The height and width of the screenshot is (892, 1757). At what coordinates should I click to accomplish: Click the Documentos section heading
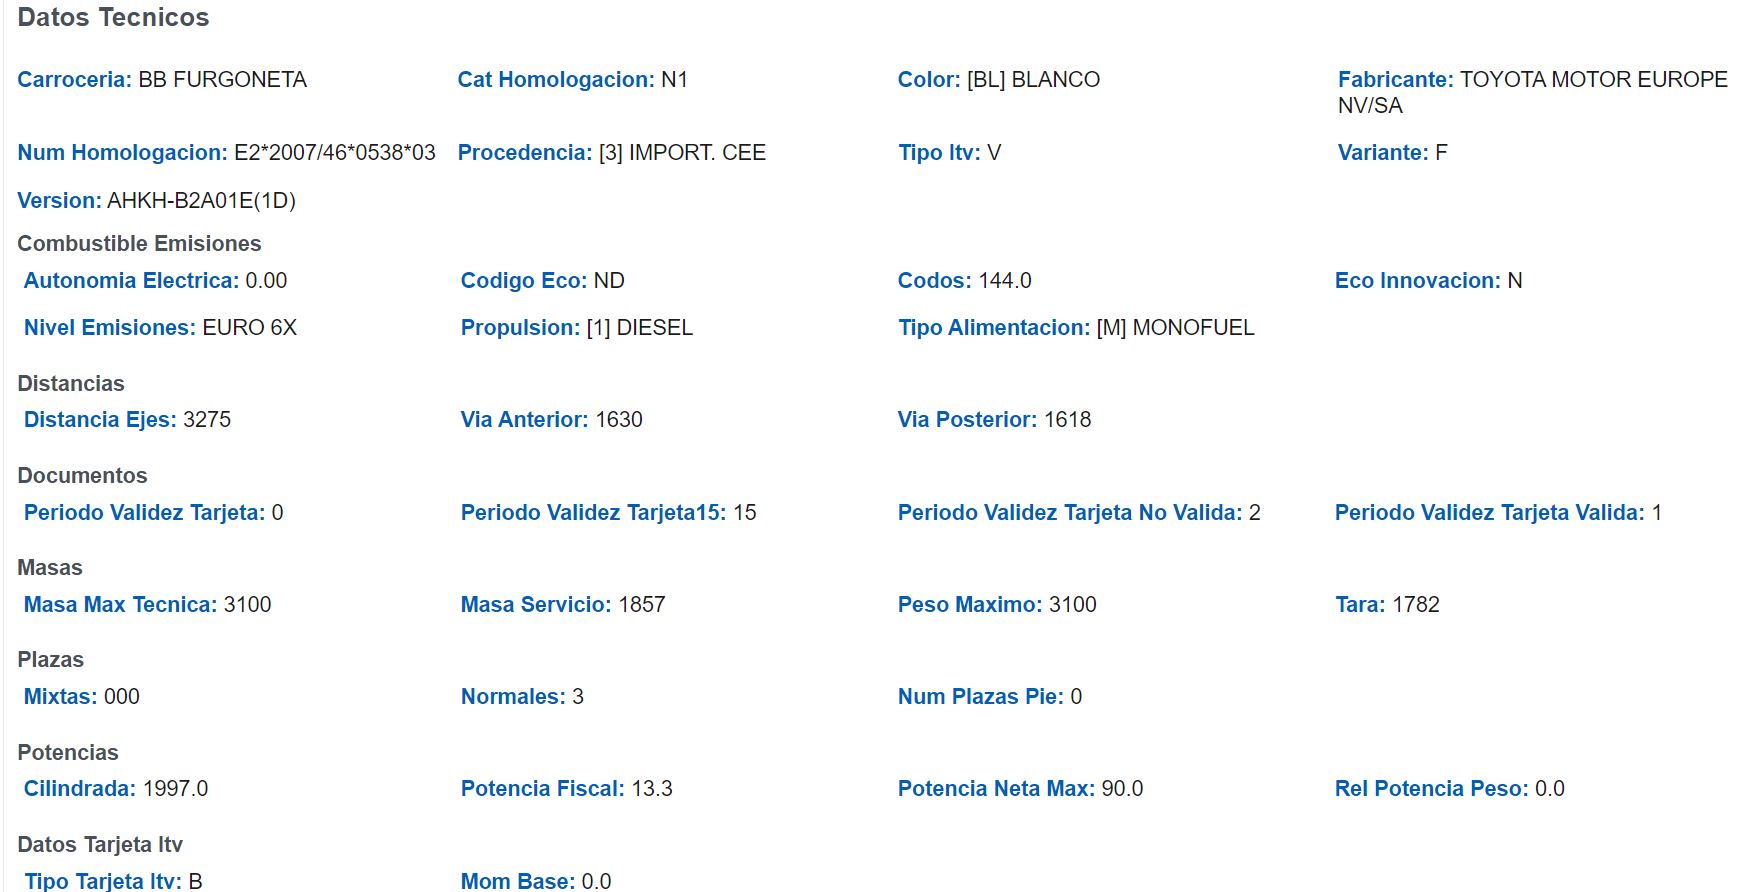pos(82,476)
